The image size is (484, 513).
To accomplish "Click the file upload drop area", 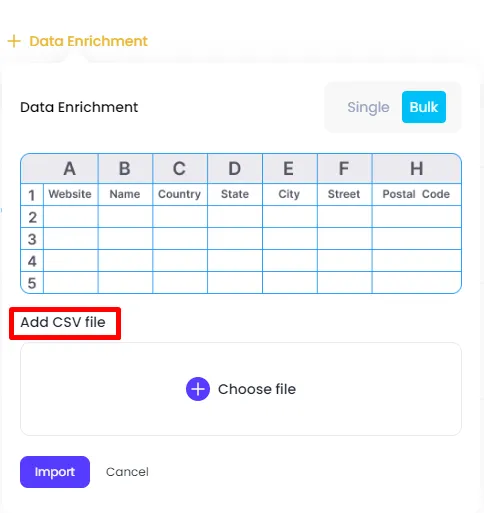I will point(241,389).
